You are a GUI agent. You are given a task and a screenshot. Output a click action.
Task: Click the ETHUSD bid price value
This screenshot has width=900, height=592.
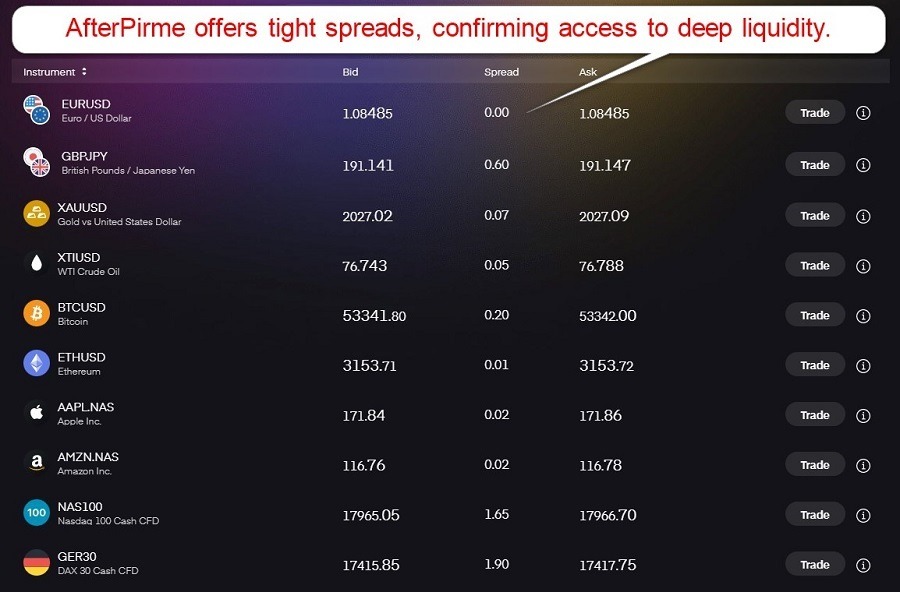[370, 364]
